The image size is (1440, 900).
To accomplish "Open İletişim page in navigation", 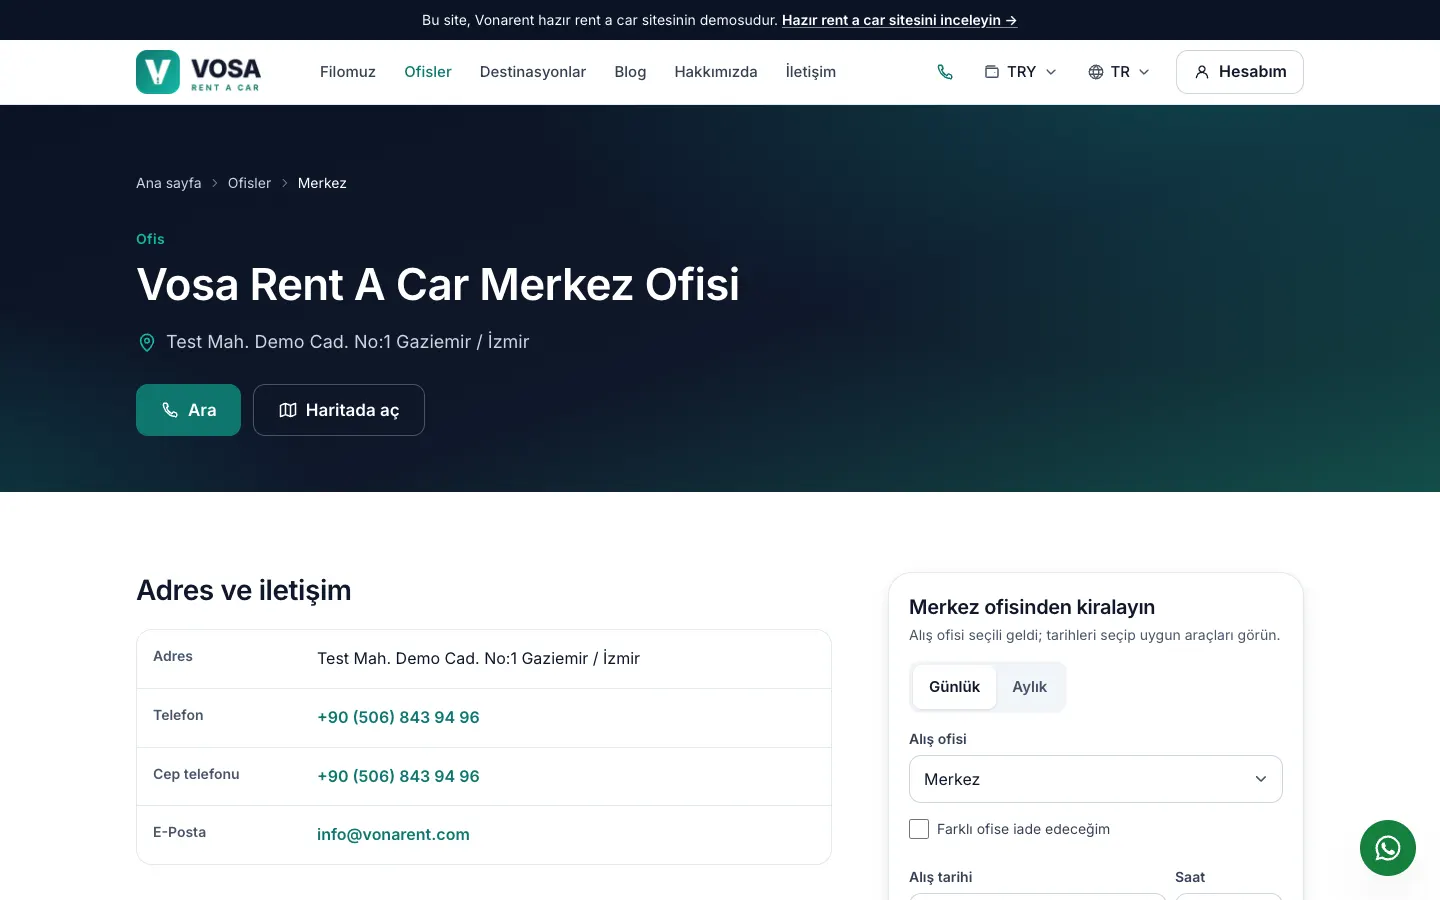I will point(811,72).
